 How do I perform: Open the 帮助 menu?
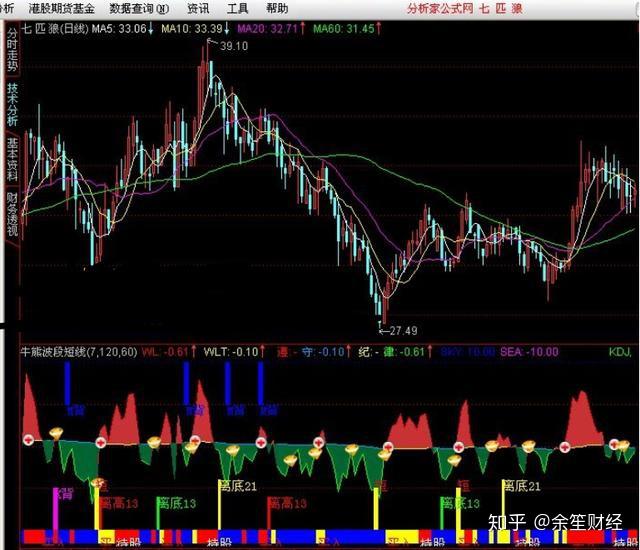277,8
